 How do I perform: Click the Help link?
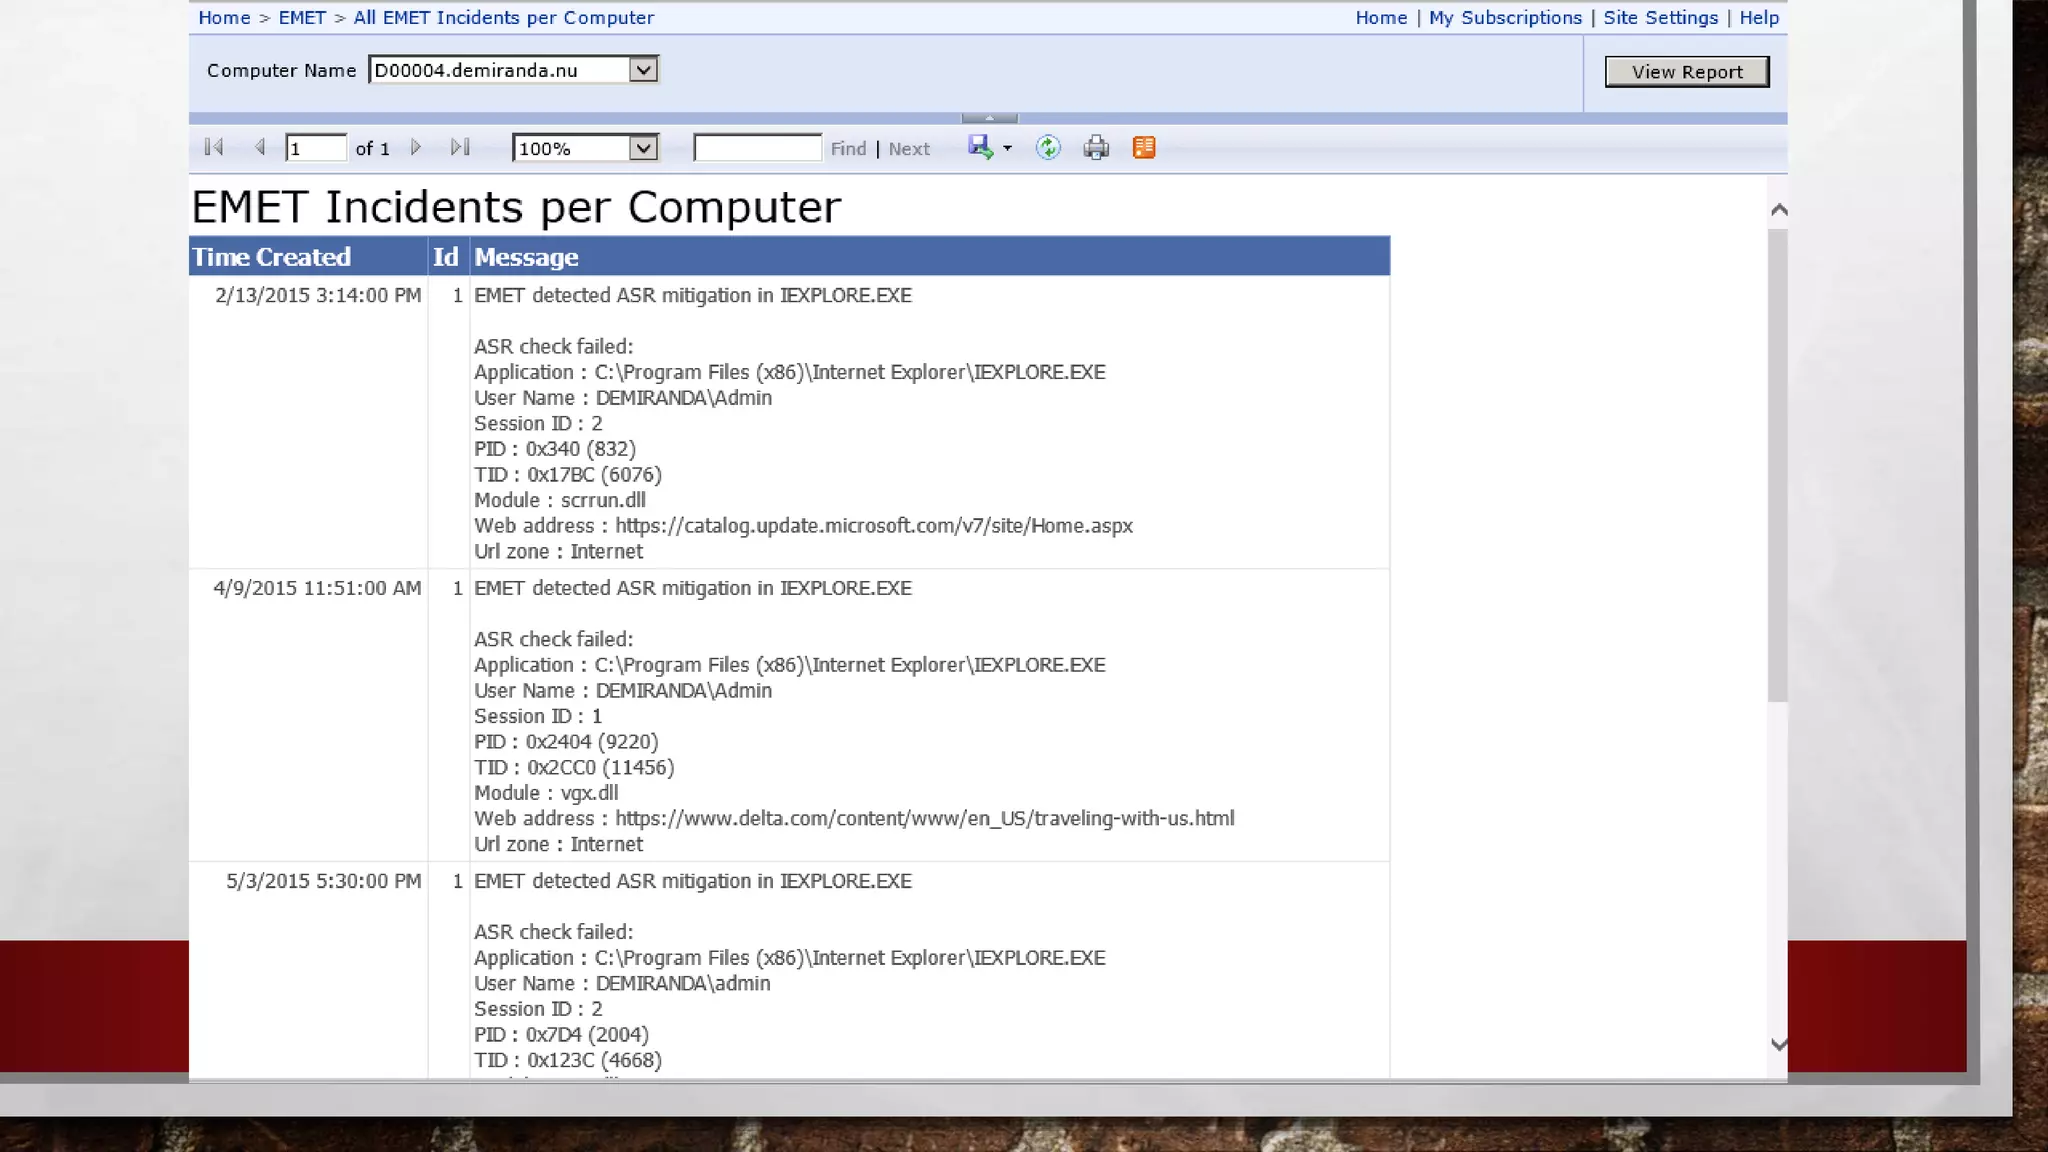click(x=1758, y=17)
